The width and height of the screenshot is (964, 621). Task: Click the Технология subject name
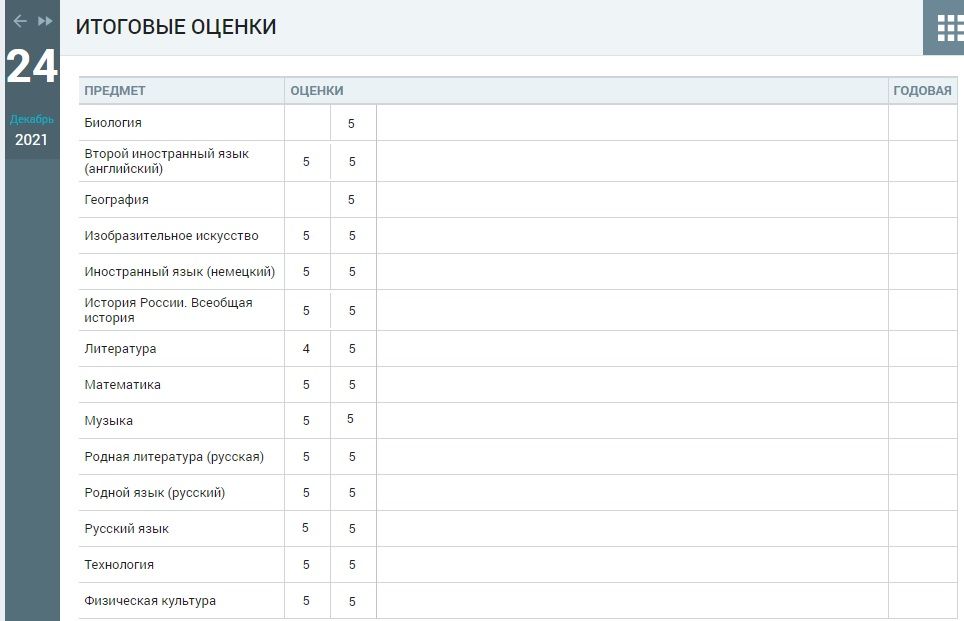tap(119, 565)
